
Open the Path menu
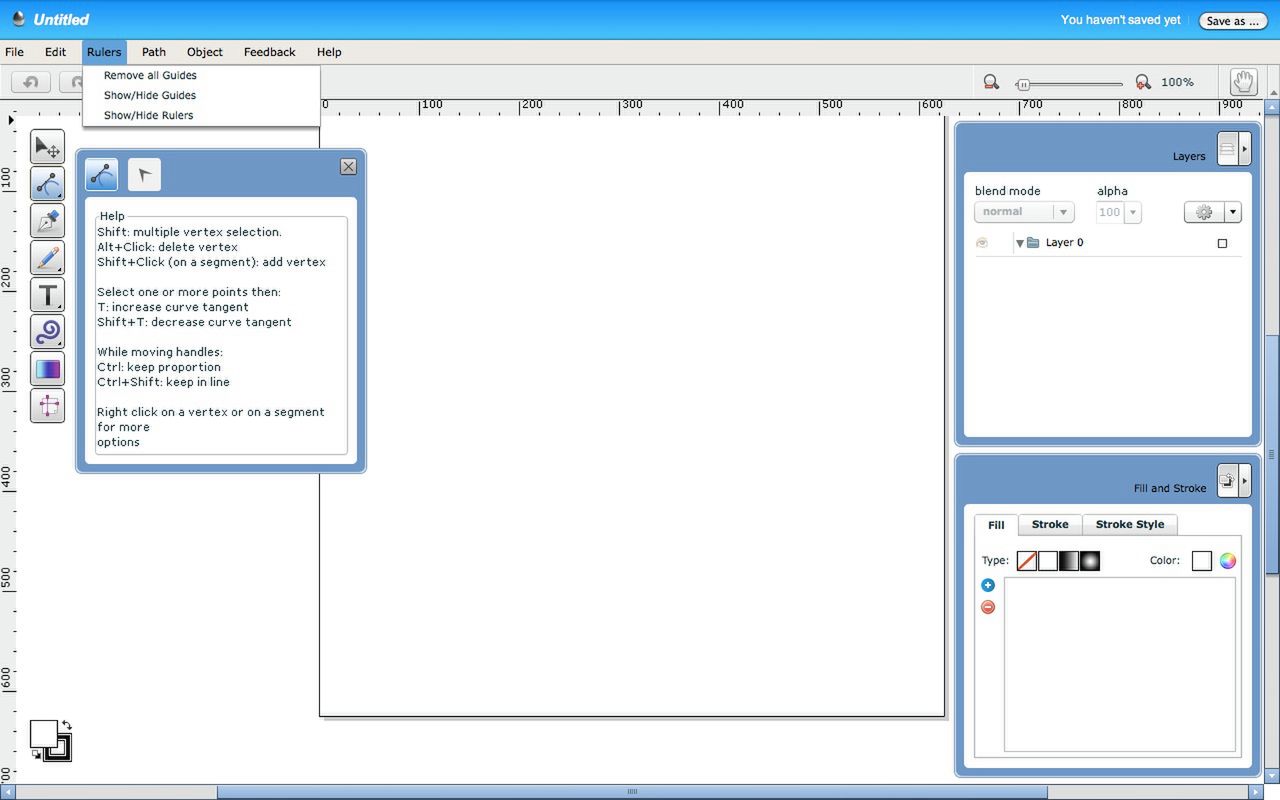click(x=154, y=52)
